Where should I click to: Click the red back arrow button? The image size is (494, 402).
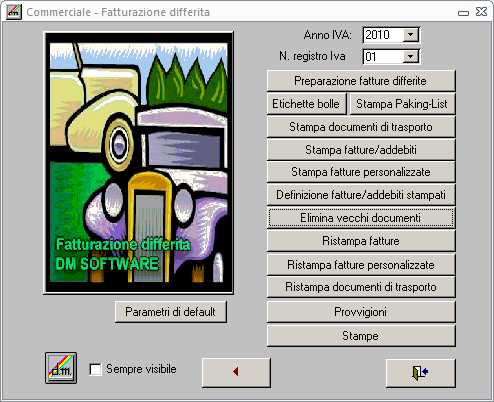pos(236,372)
